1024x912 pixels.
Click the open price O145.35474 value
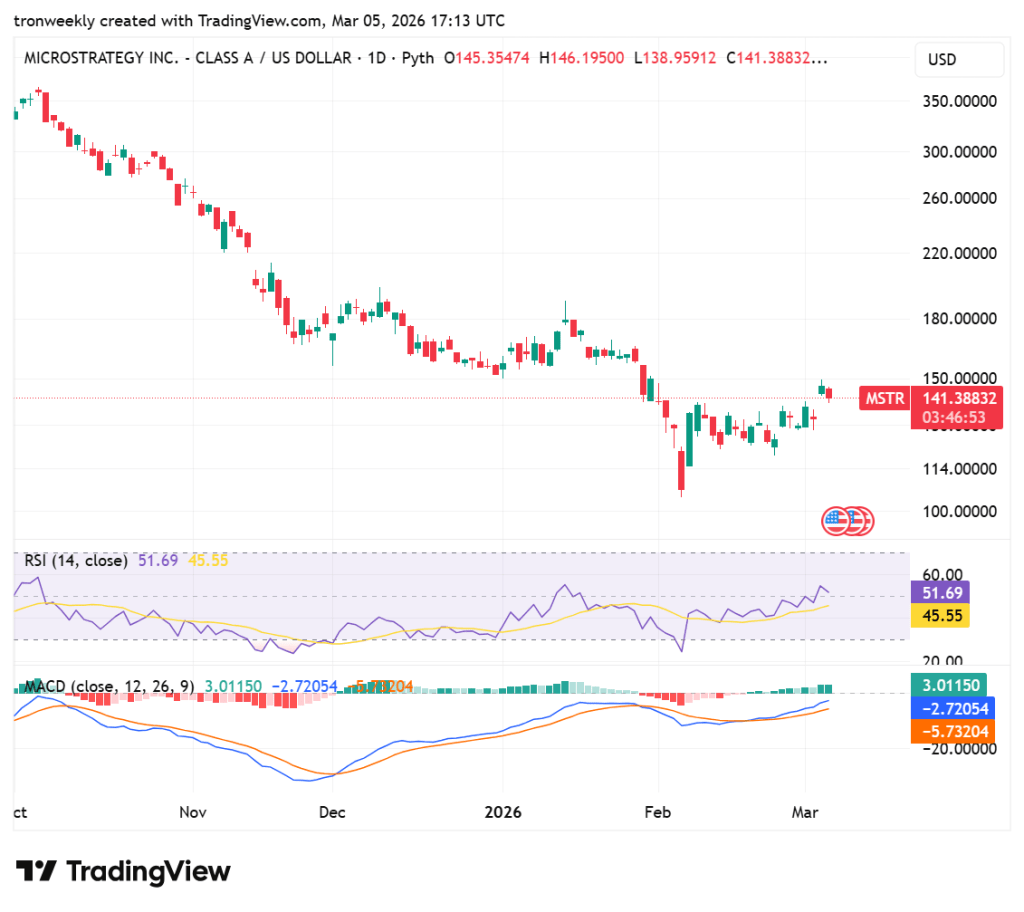click(487, 58)
